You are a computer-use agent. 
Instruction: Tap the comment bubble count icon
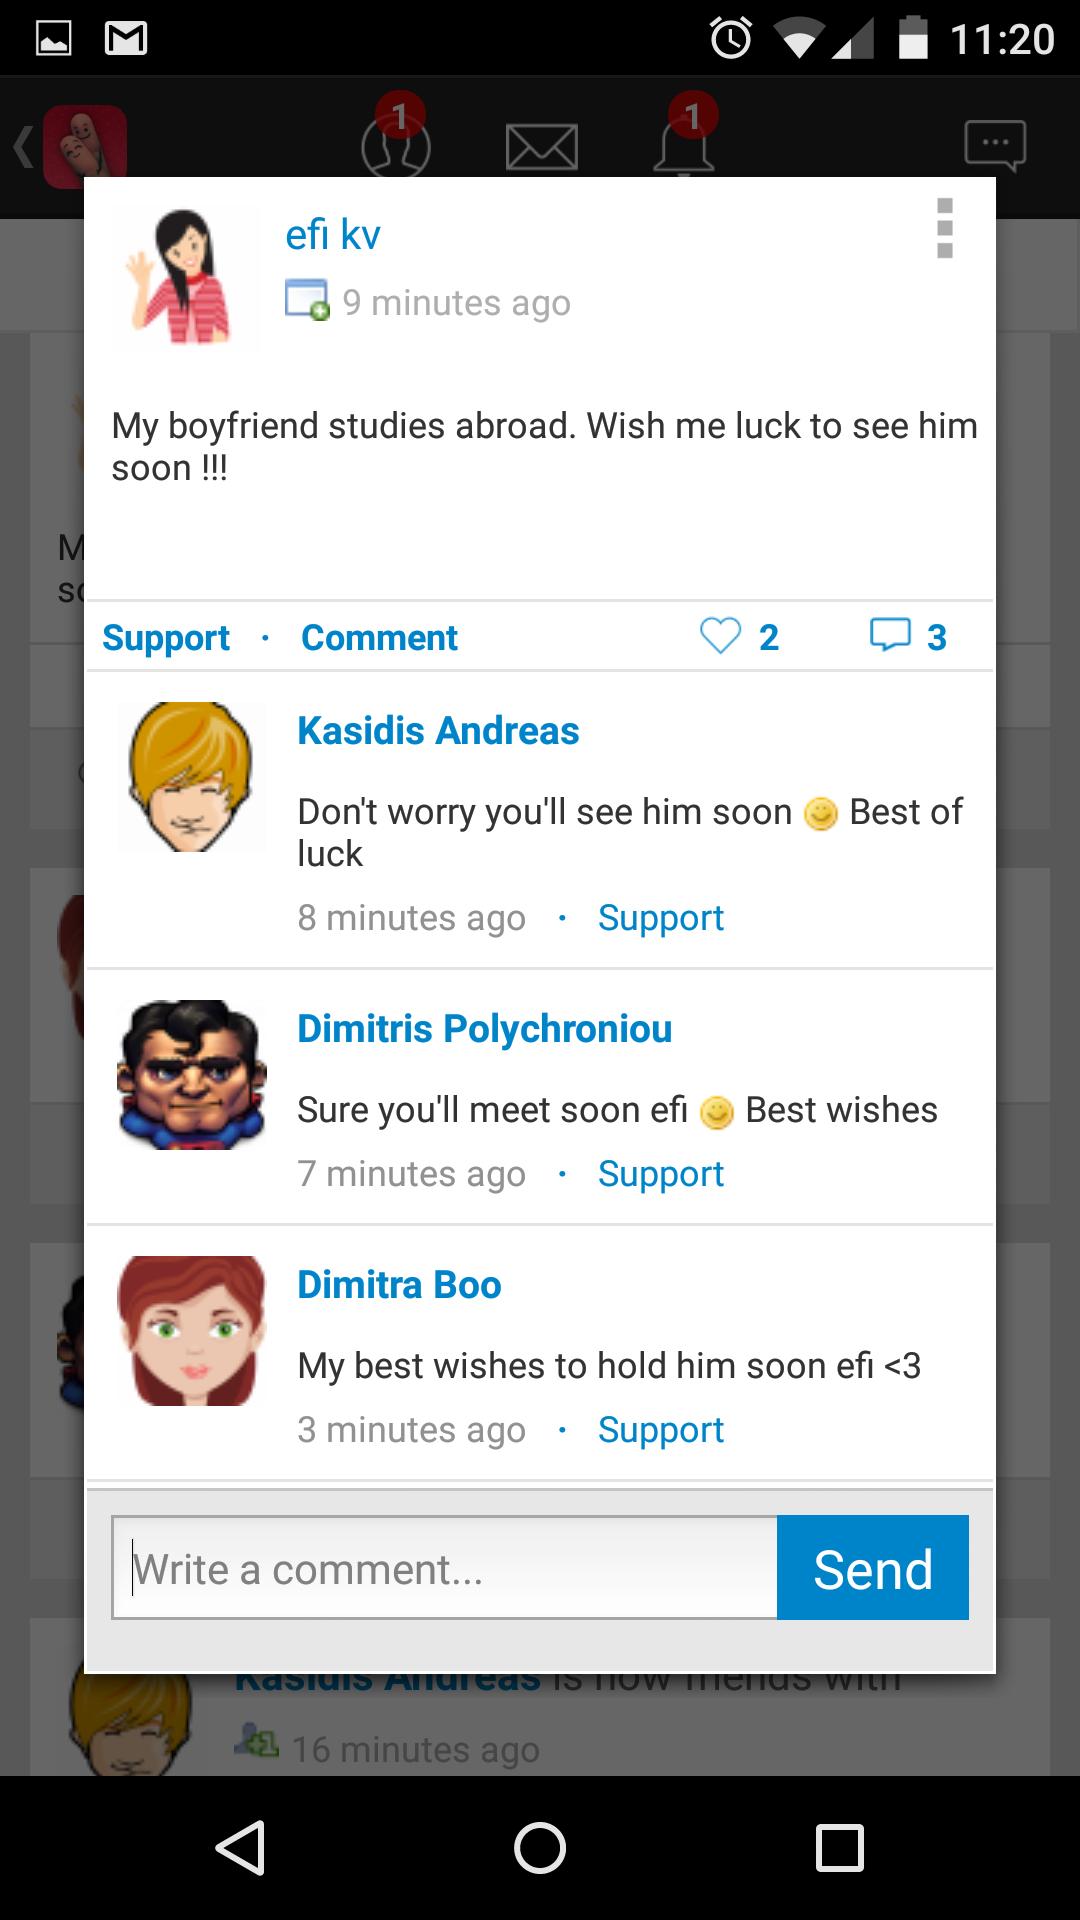click(890, 635)
